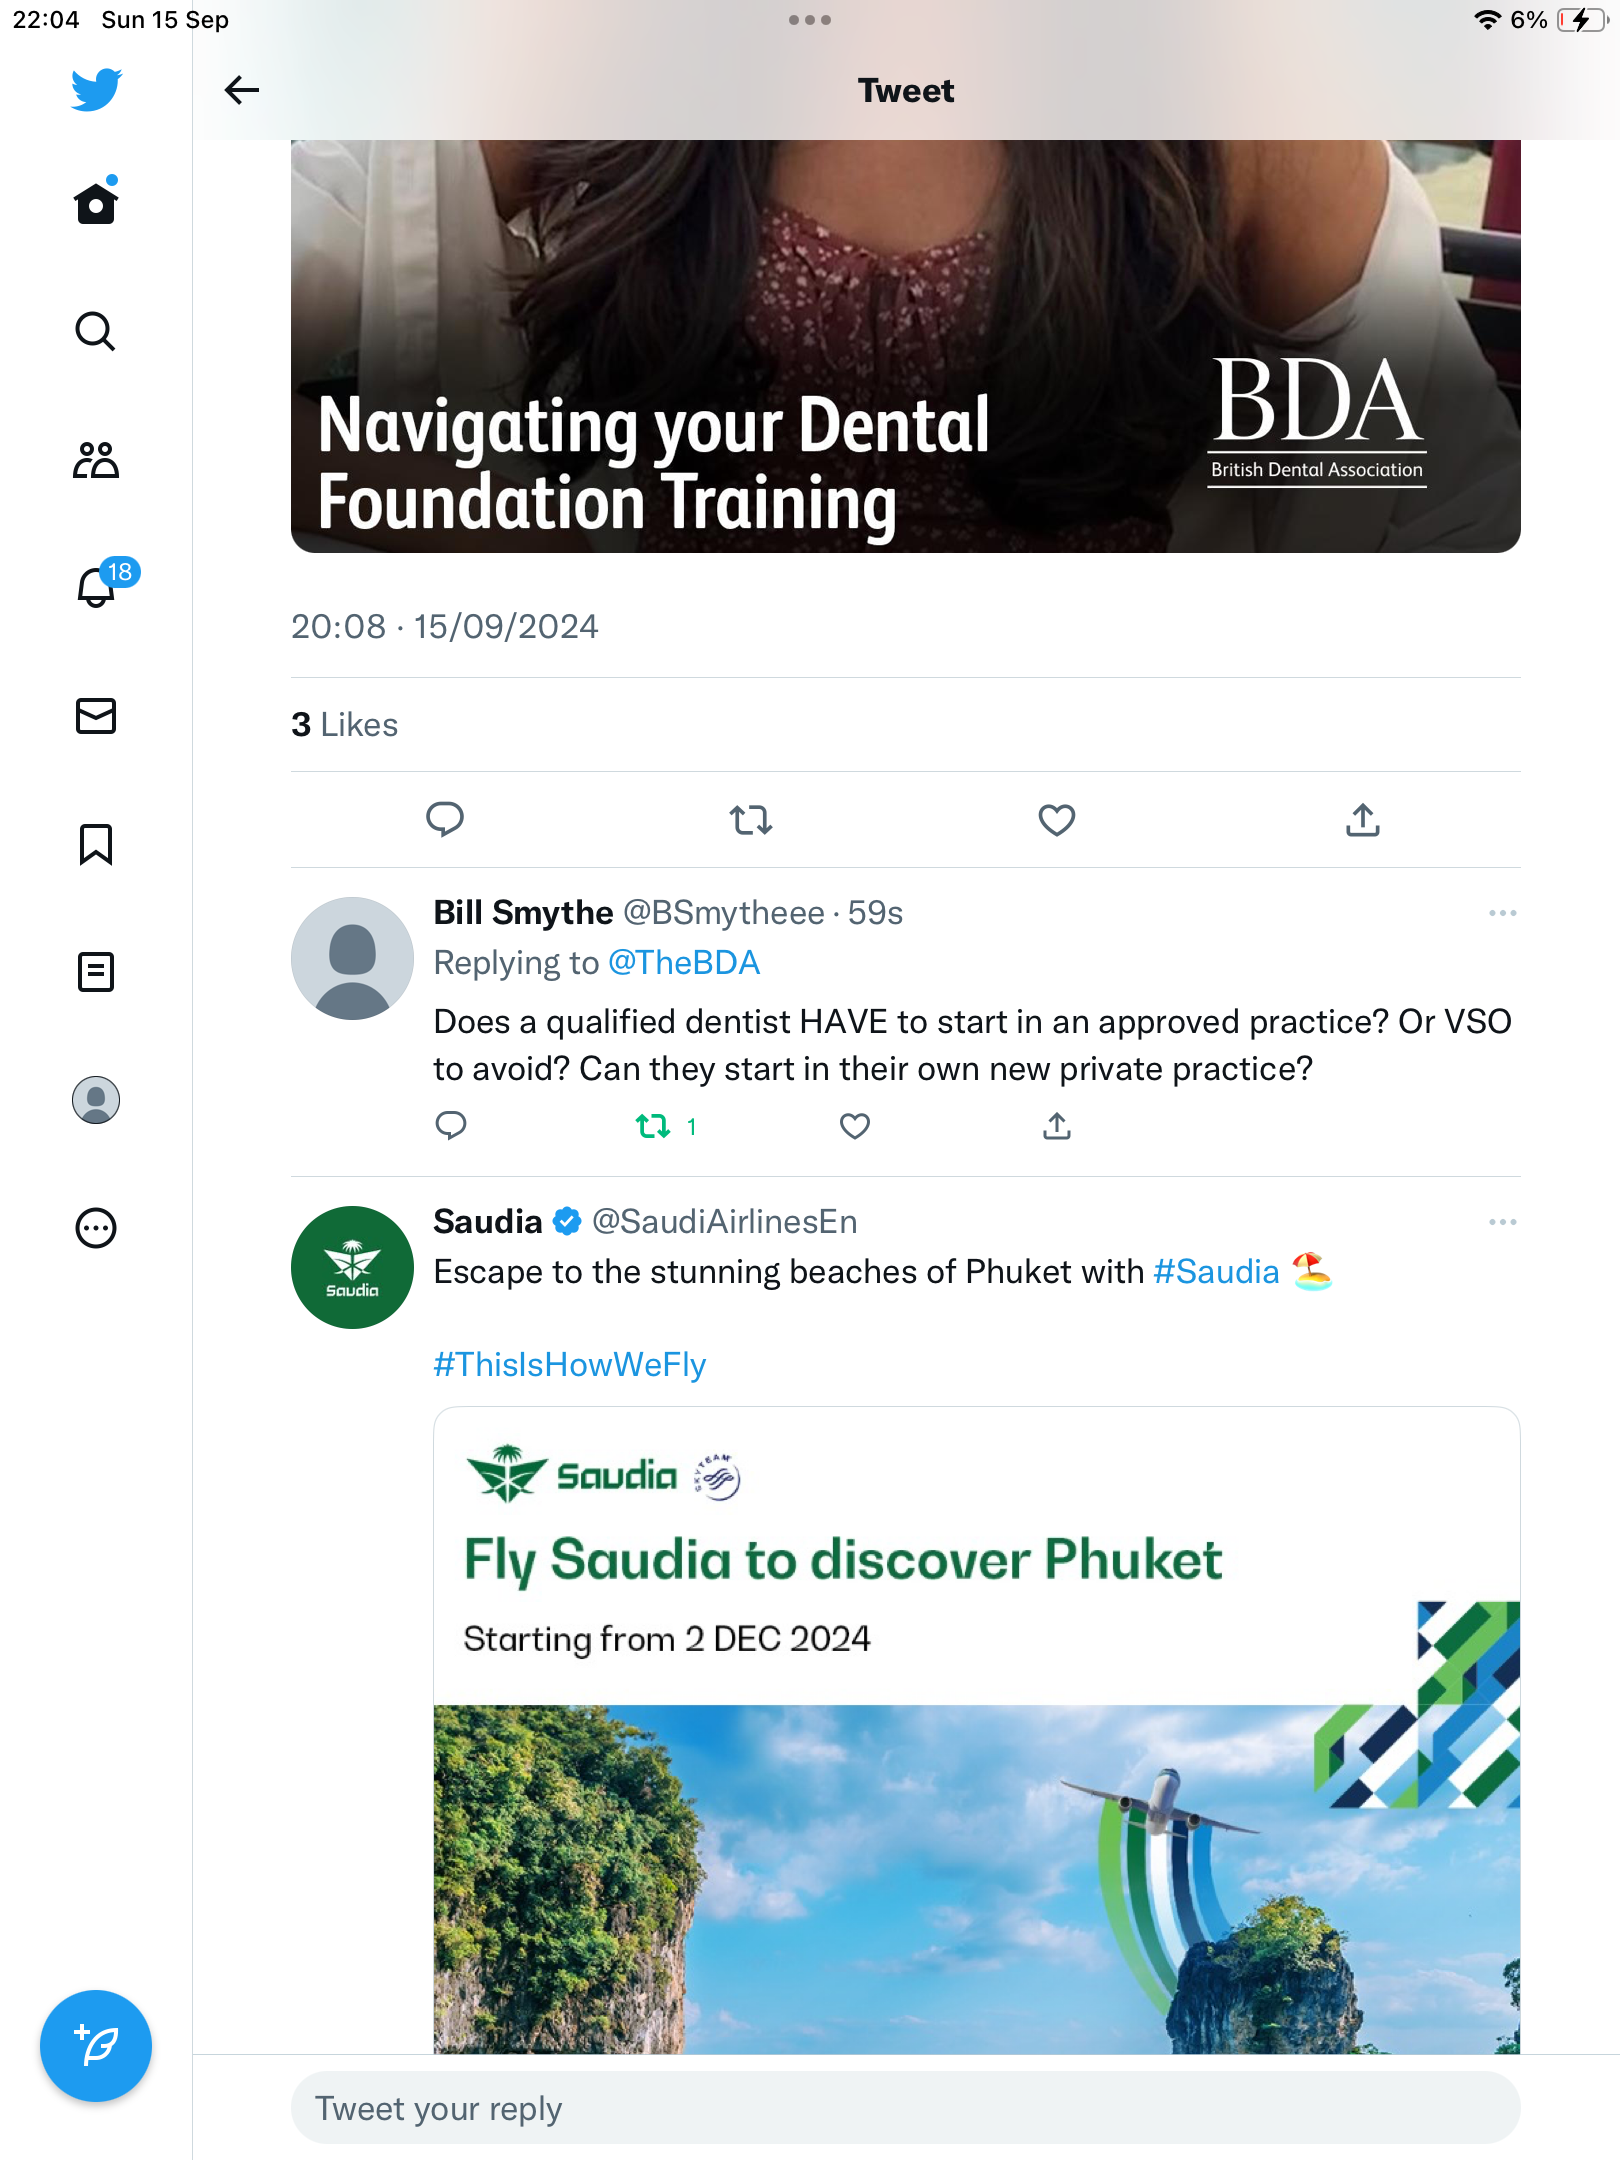Screen dimensions: 1620x2160
Task: Compose a new tweet with blue button
Action: coord(96,2046)
